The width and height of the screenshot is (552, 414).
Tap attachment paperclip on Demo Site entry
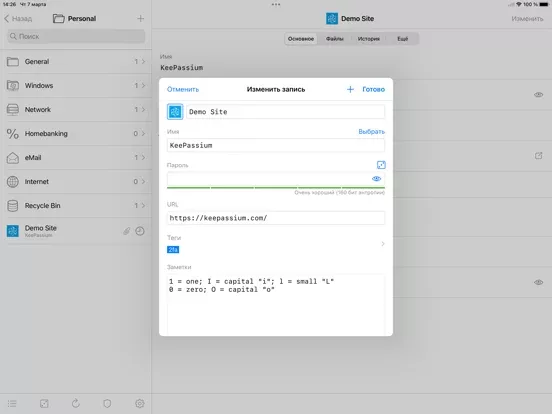pyautogui.click(x=126, y=231)
